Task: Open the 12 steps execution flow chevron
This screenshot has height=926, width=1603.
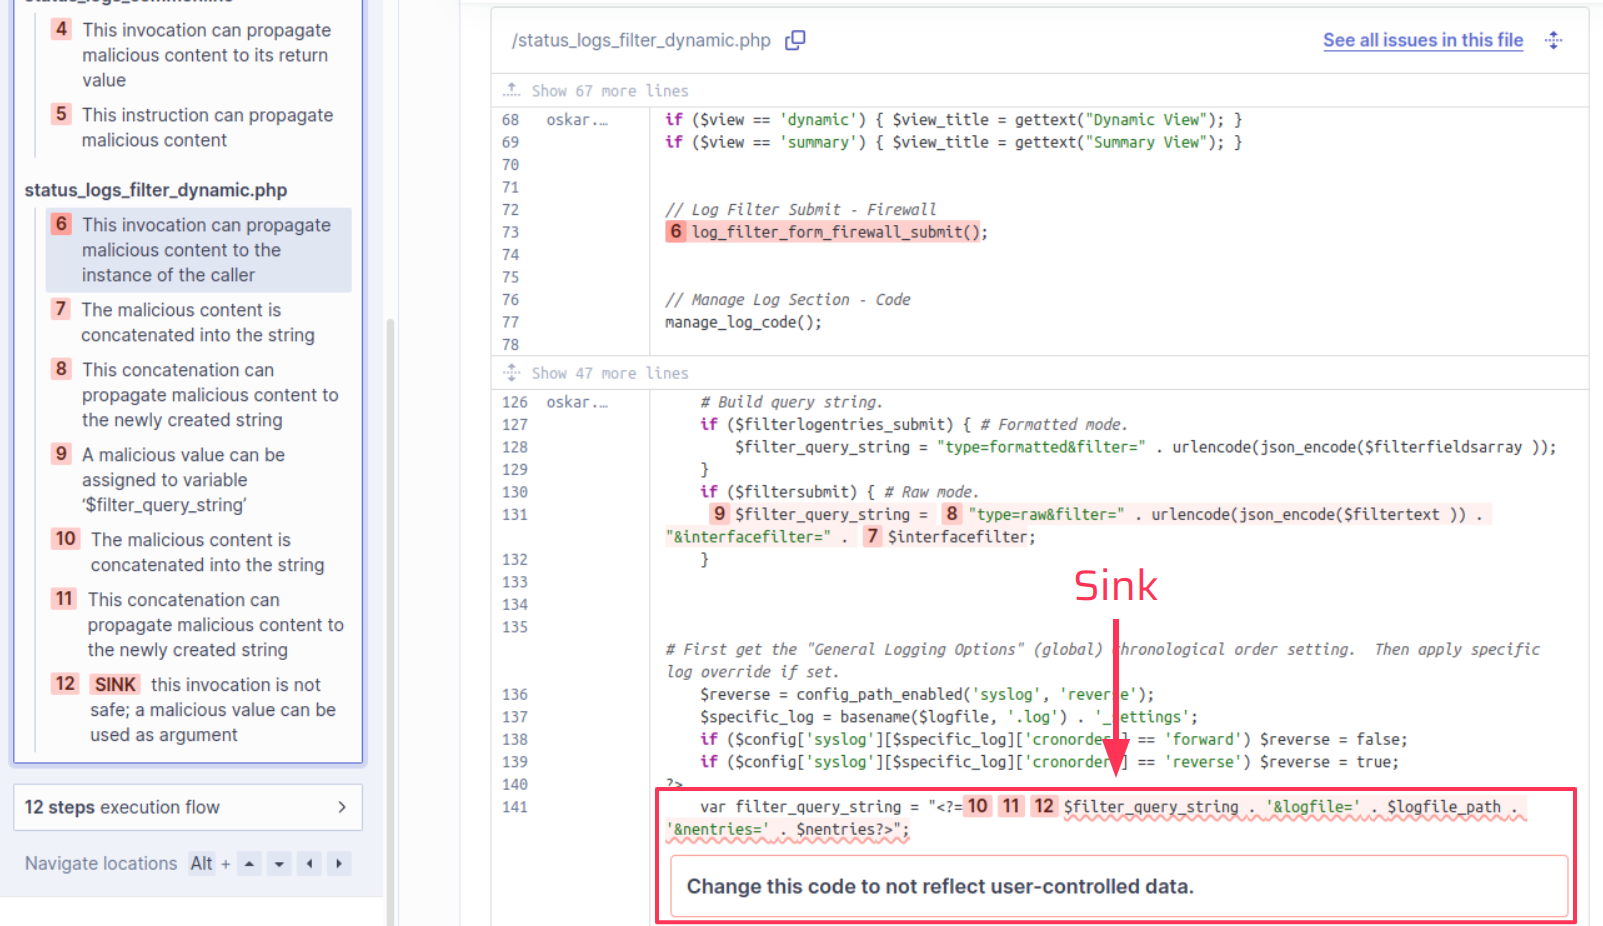Action: (342, 807)
